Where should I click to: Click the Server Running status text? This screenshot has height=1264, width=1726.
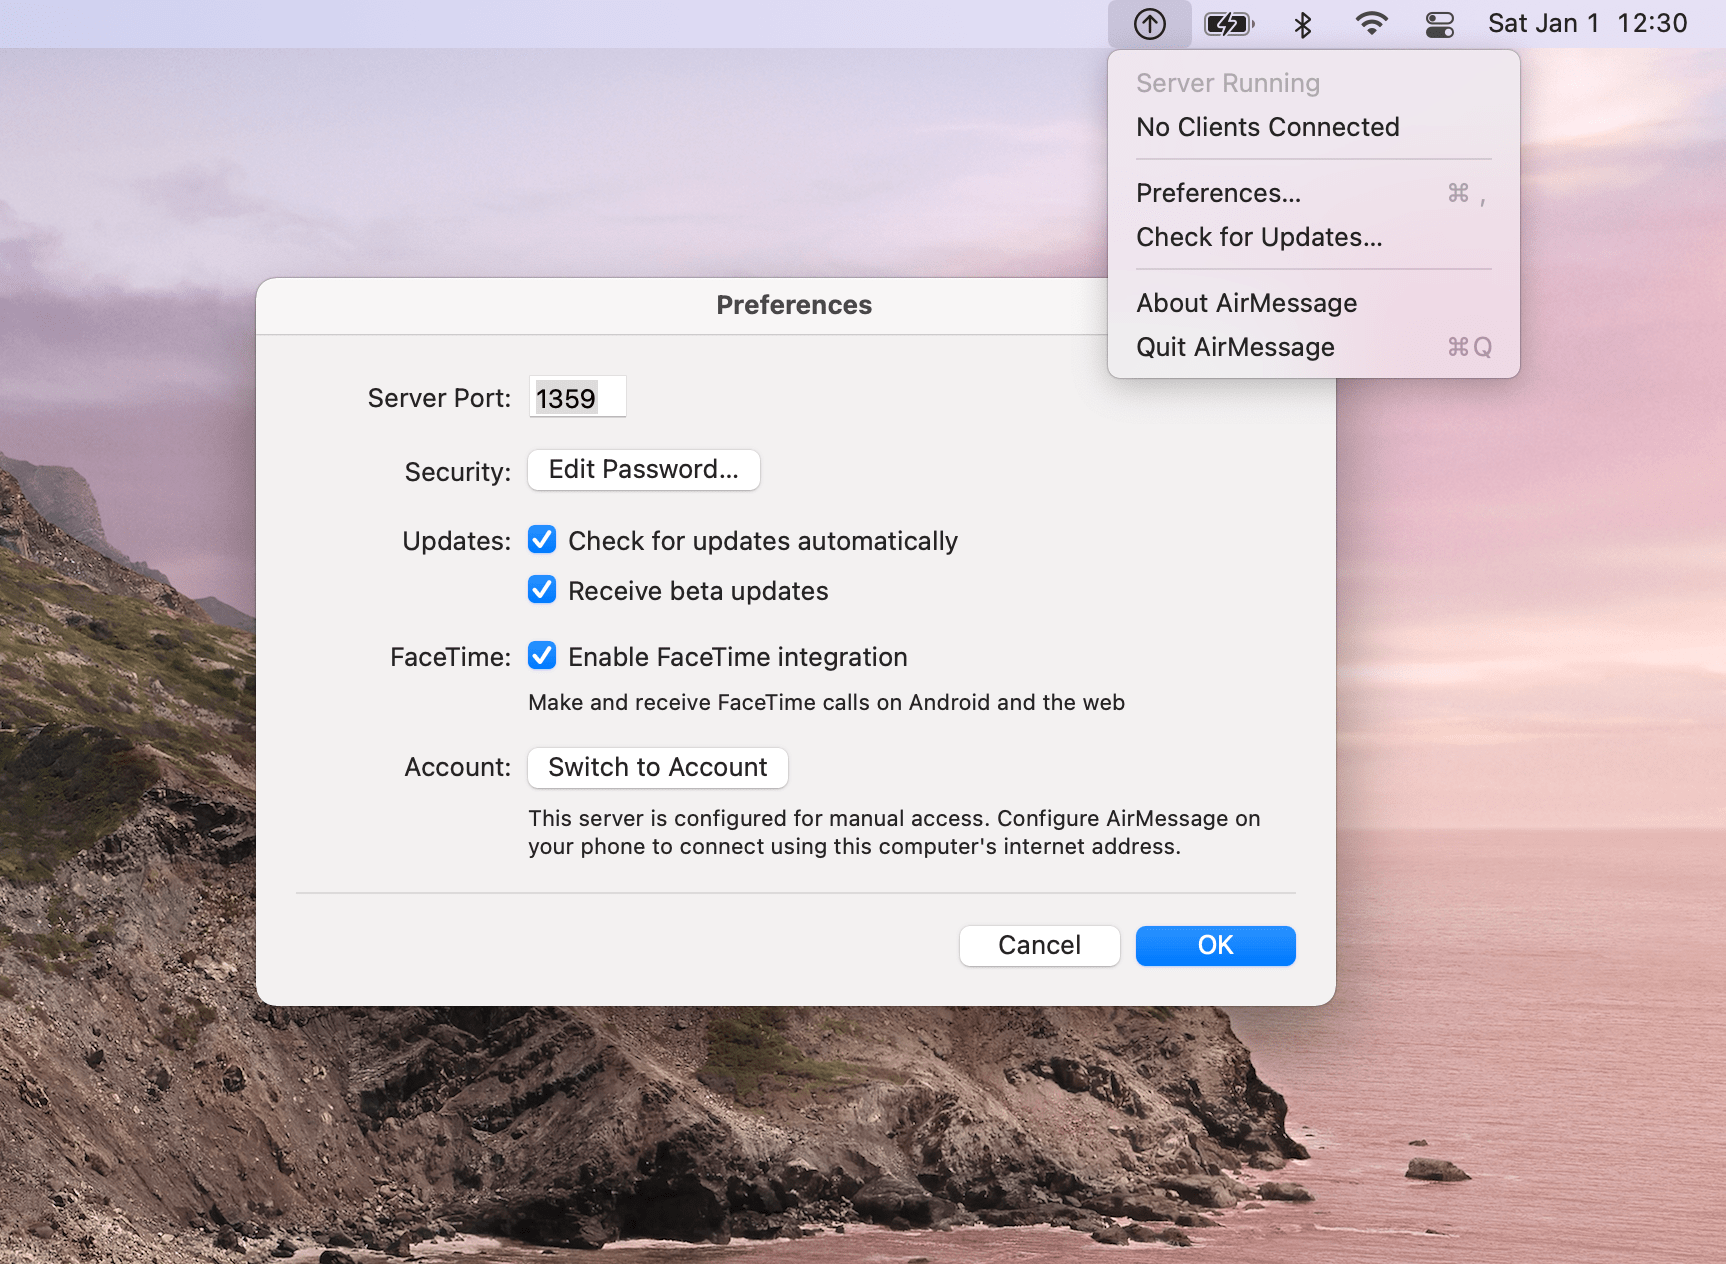pos(1228,83)
